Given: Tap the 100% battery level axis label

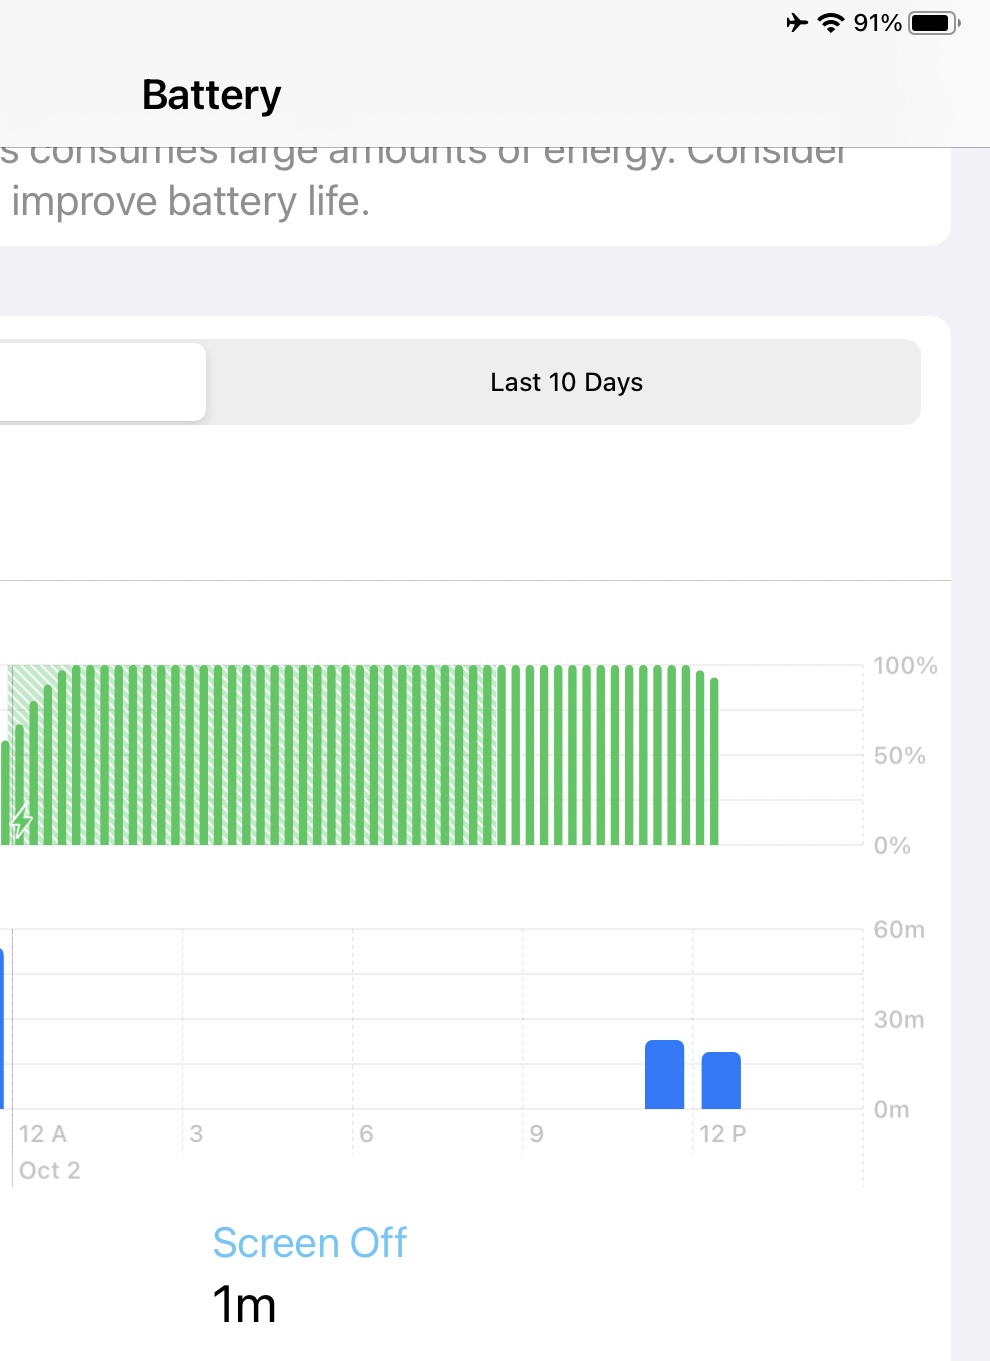Looking at the screenshot, I should tap(905, 666).
